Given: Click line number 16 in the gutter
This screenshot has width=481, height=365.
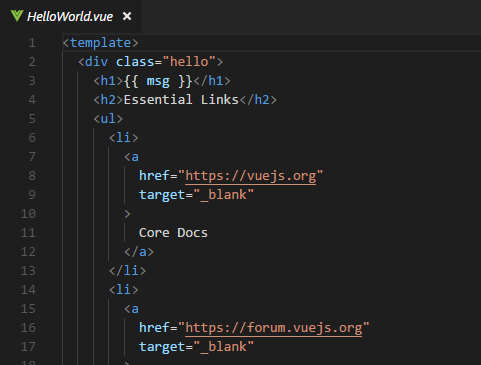Looking at the screenshot, I should [x=28, y=328].
